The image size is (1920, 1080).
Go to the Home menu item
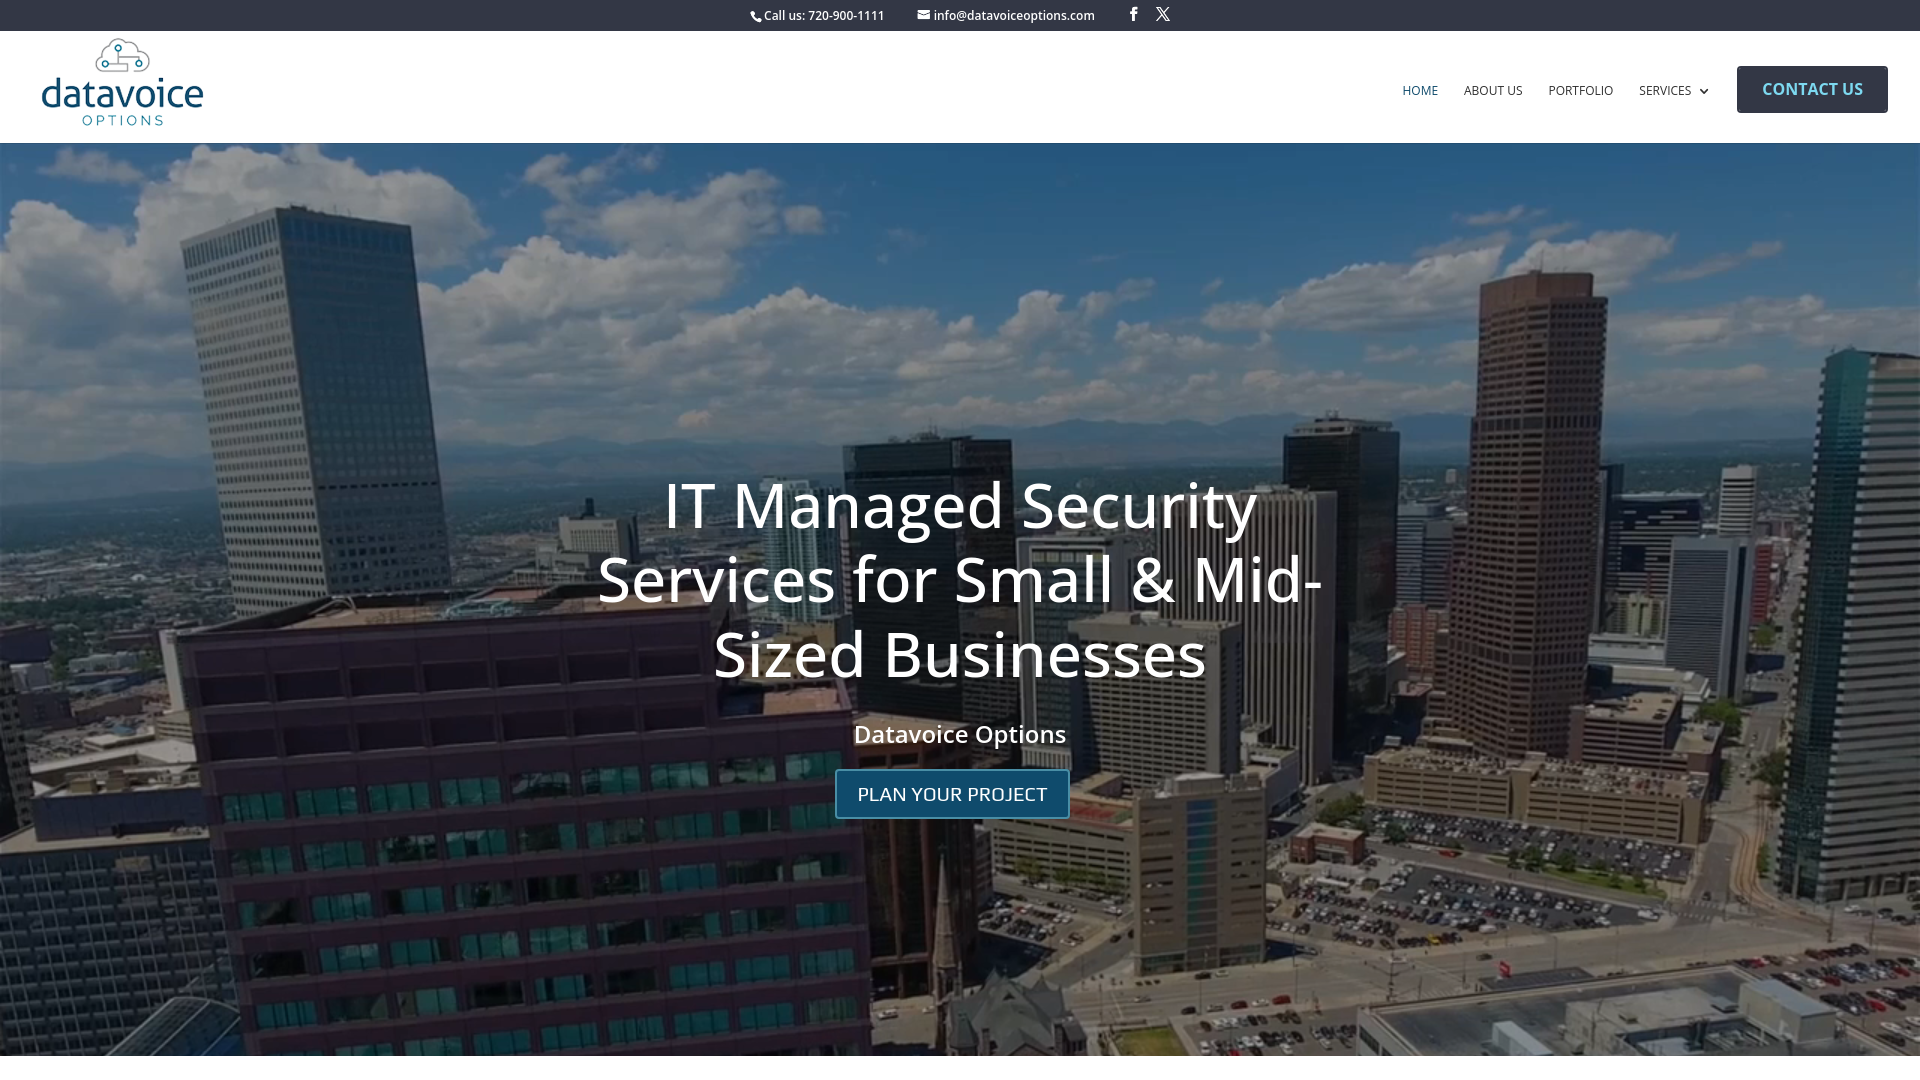[1420, 91]
